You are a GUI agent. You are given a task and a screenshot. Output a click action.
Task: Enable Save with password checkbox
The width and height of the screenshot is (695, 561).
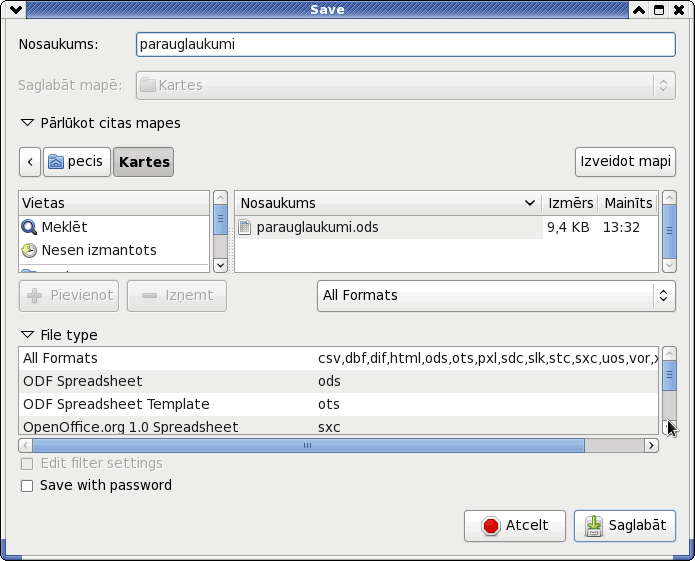27,486
